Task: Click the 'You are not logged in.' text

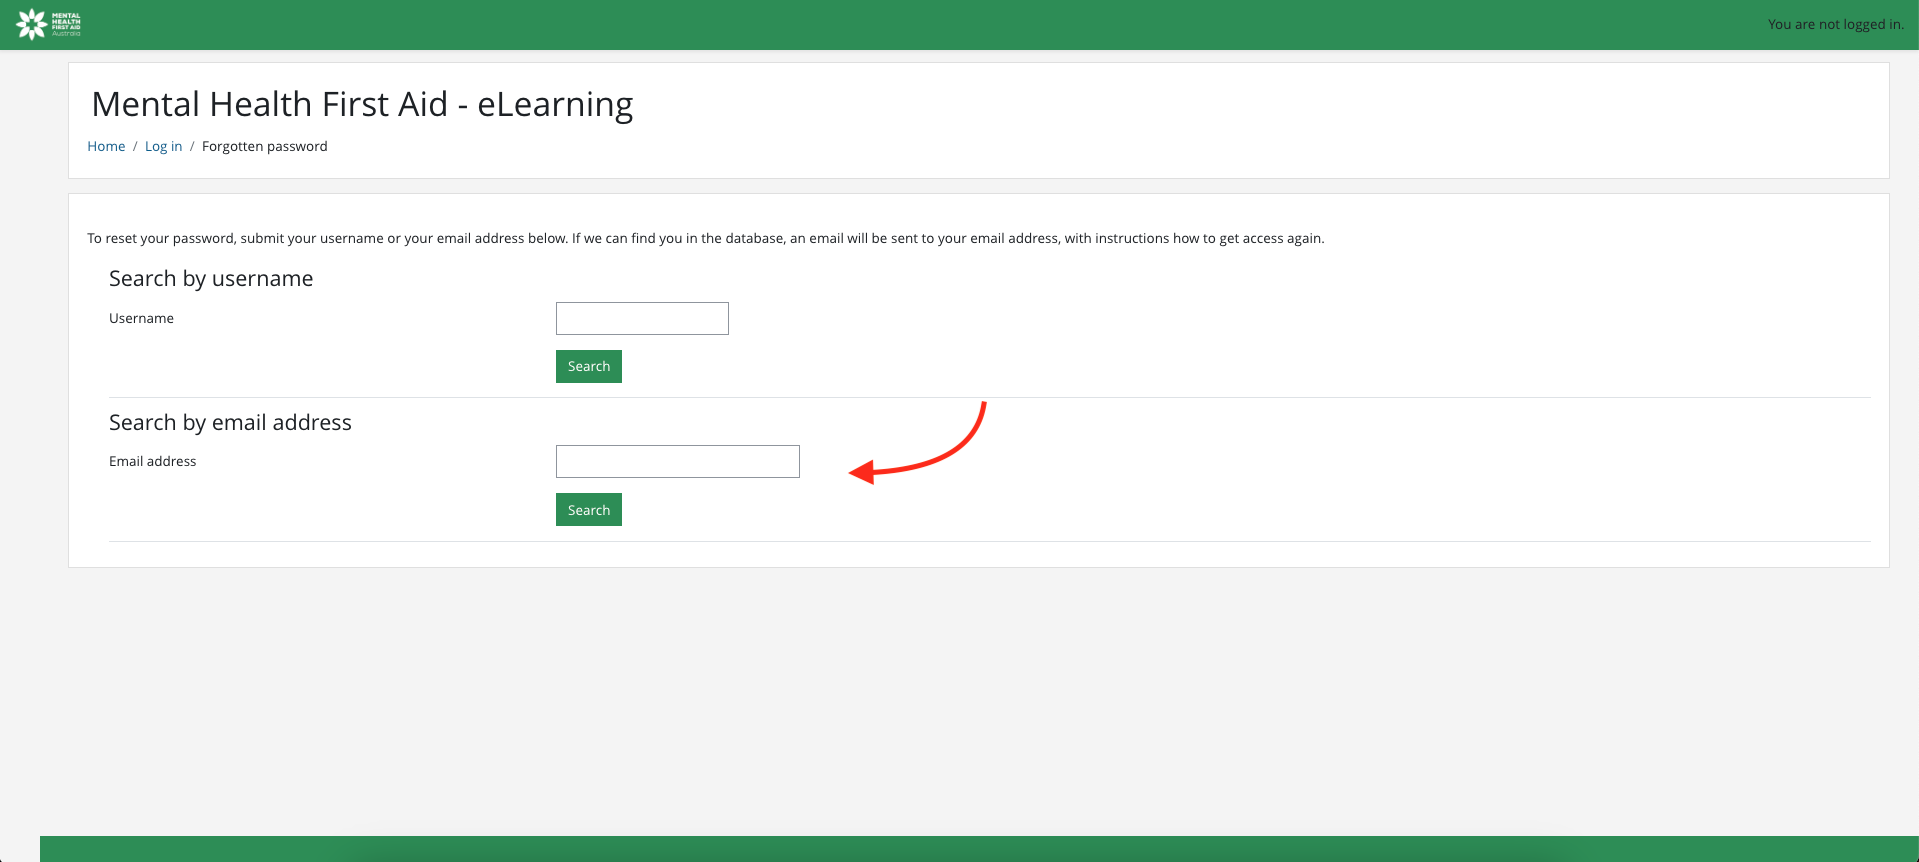Action: pyautogui.click(x=1836, y=24)
